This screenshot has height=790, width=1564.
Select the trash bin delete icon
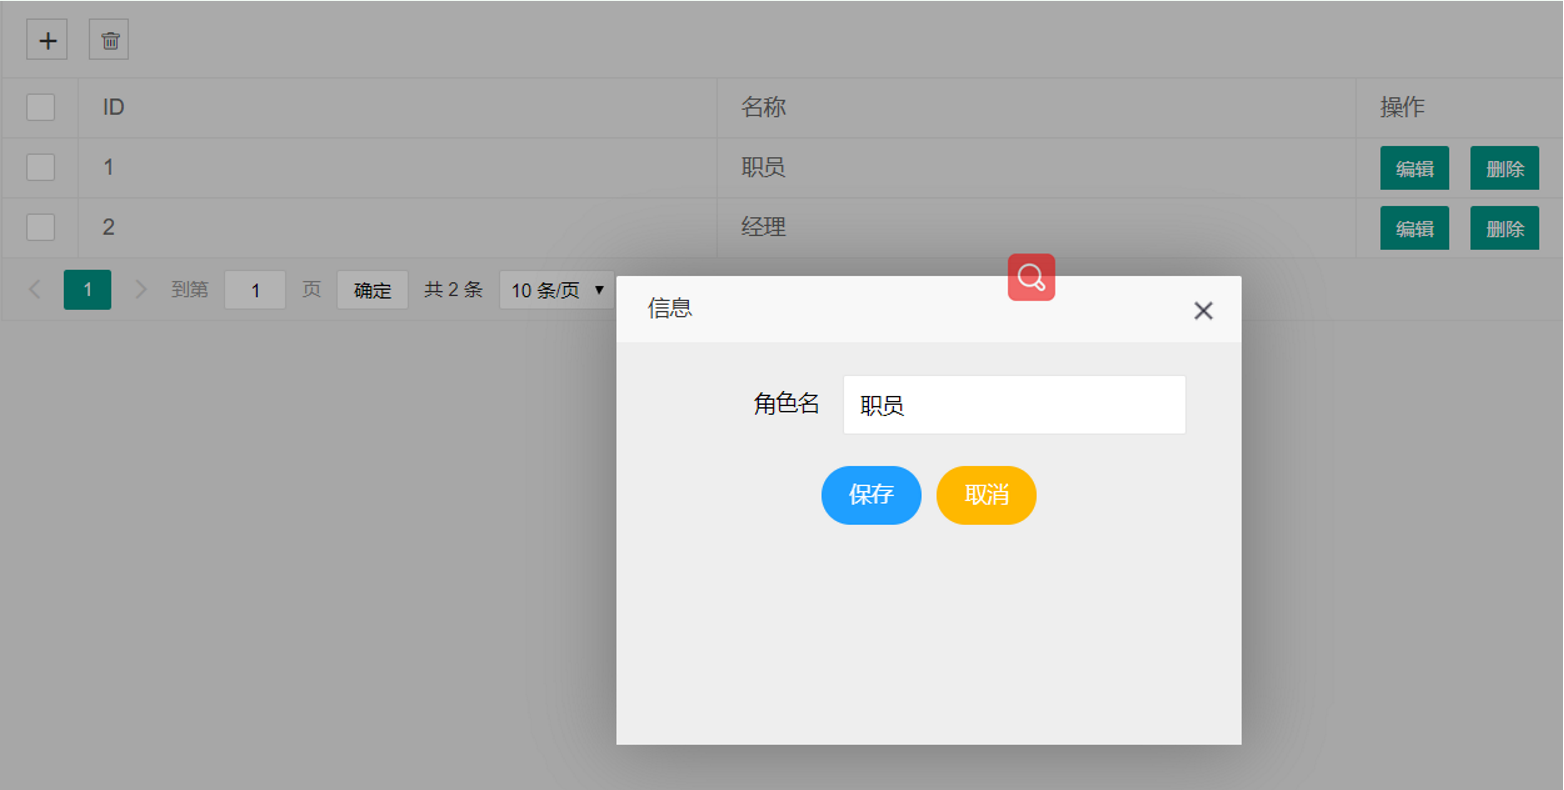pyautogui.click(x=108, y=40)
